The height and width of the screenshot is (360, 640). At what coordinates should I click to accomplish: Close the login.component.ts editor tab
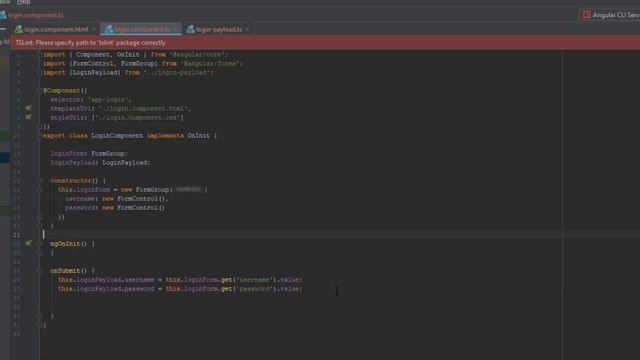[176, 29]
